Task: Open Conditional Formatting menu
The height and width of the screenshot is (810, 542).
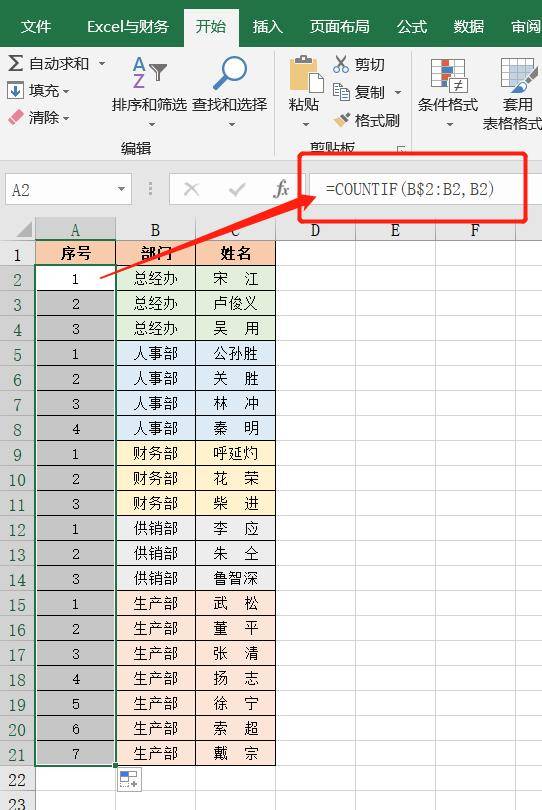Action: pos(448,92)
